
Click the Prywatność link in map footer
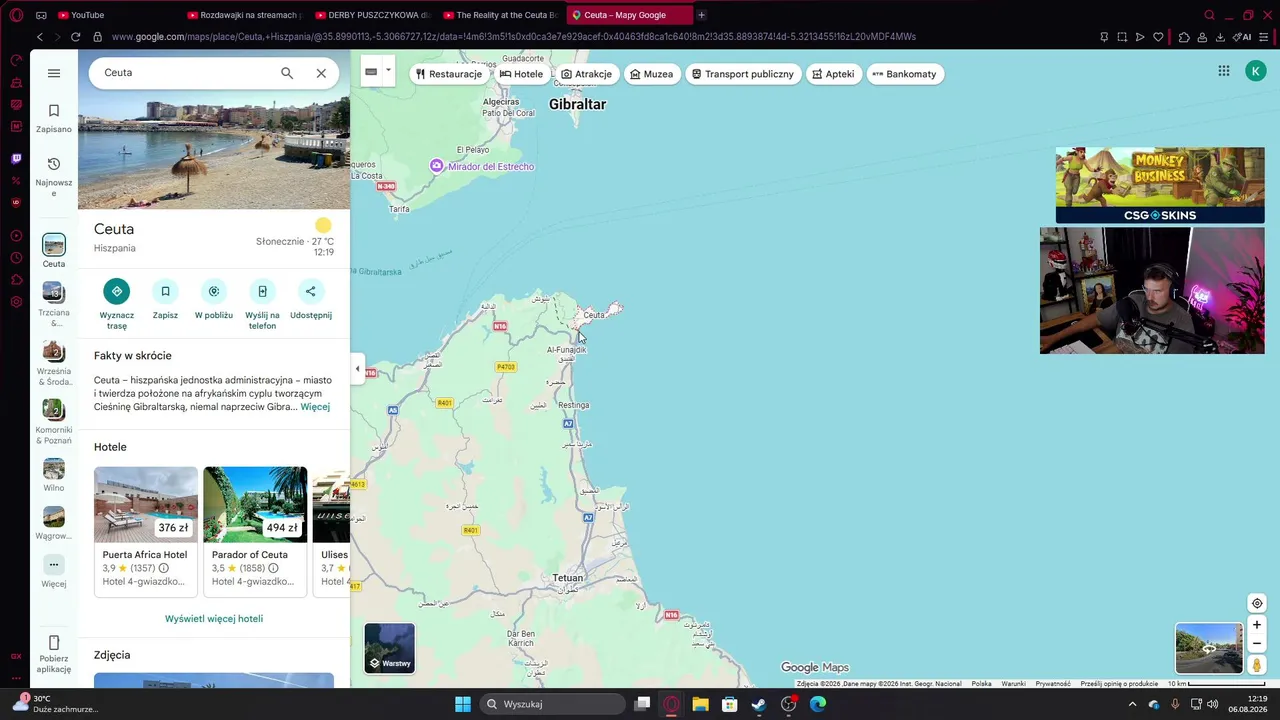1053,684
